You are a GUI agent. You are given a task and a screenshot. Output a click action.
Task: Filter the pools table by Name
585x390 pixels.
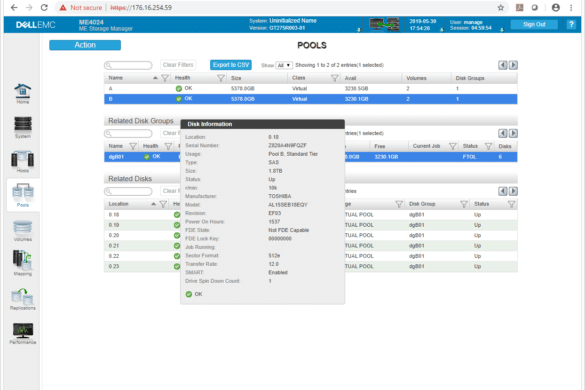165,78
